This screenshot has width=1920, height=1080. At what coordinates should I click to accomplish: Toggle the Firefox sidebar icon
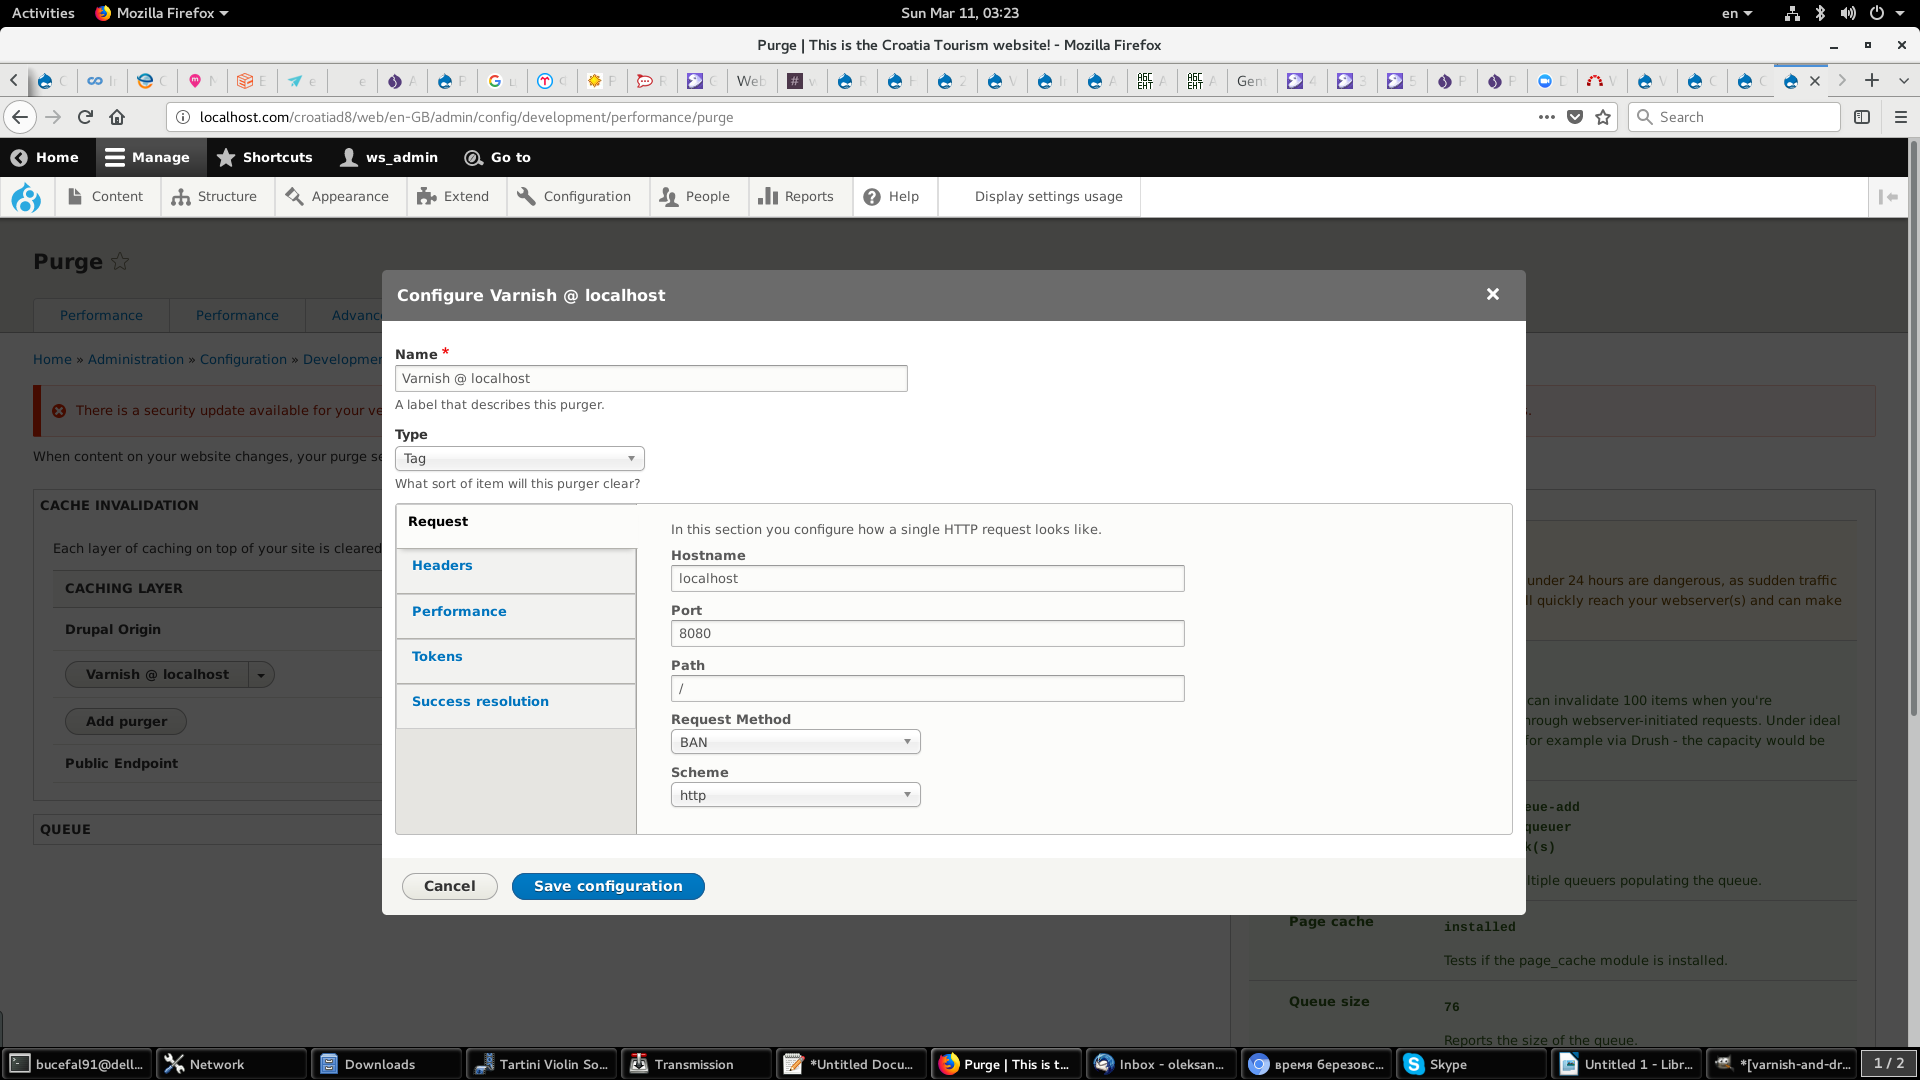click(x=1862, y=117)
